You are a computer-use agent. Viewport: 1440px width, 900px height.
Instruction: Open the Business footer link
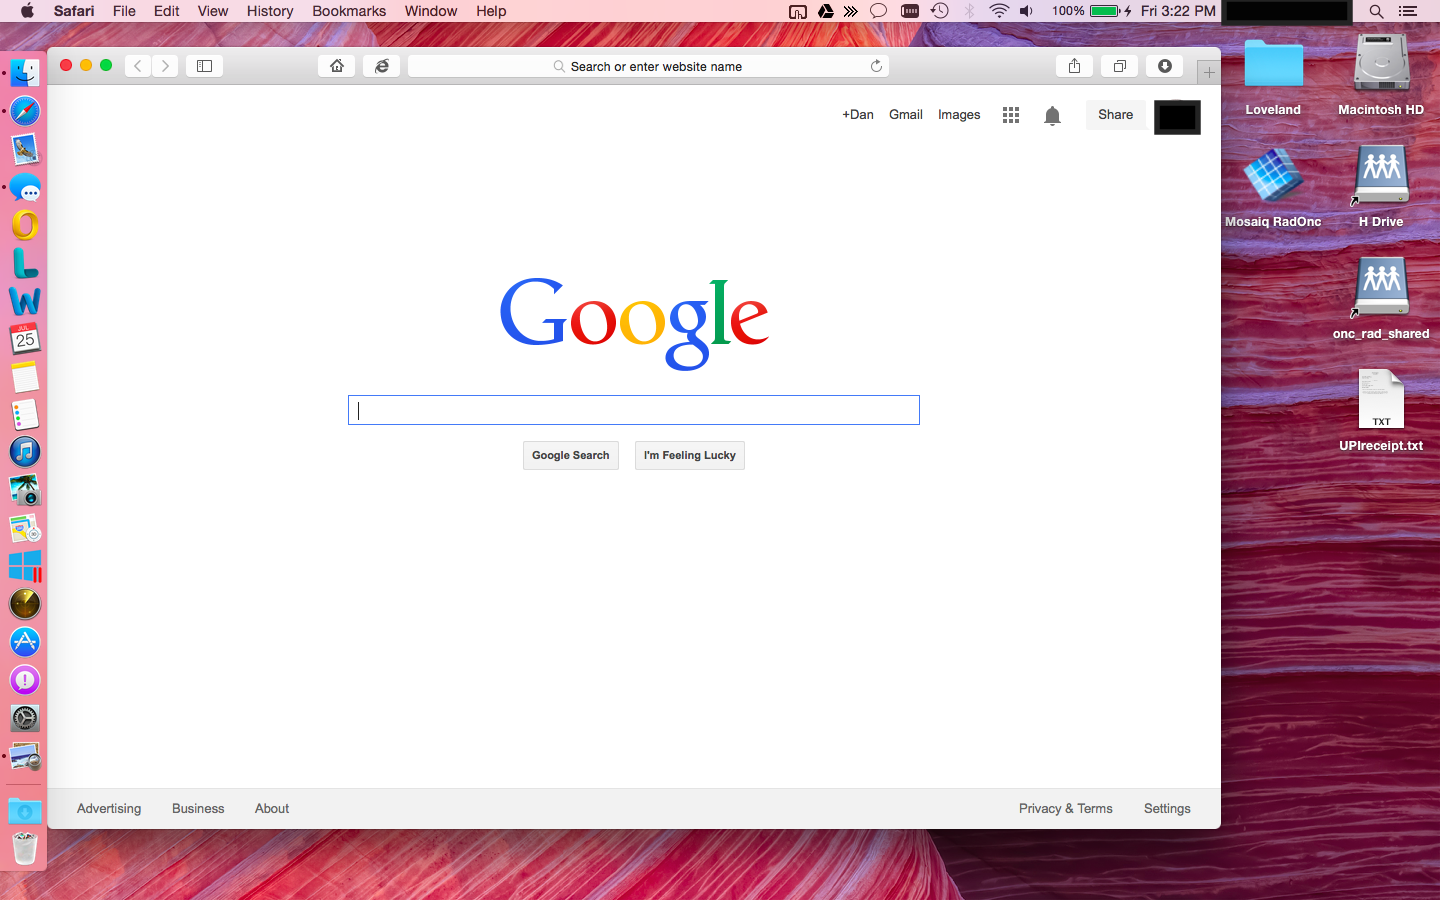click(198, 808)
